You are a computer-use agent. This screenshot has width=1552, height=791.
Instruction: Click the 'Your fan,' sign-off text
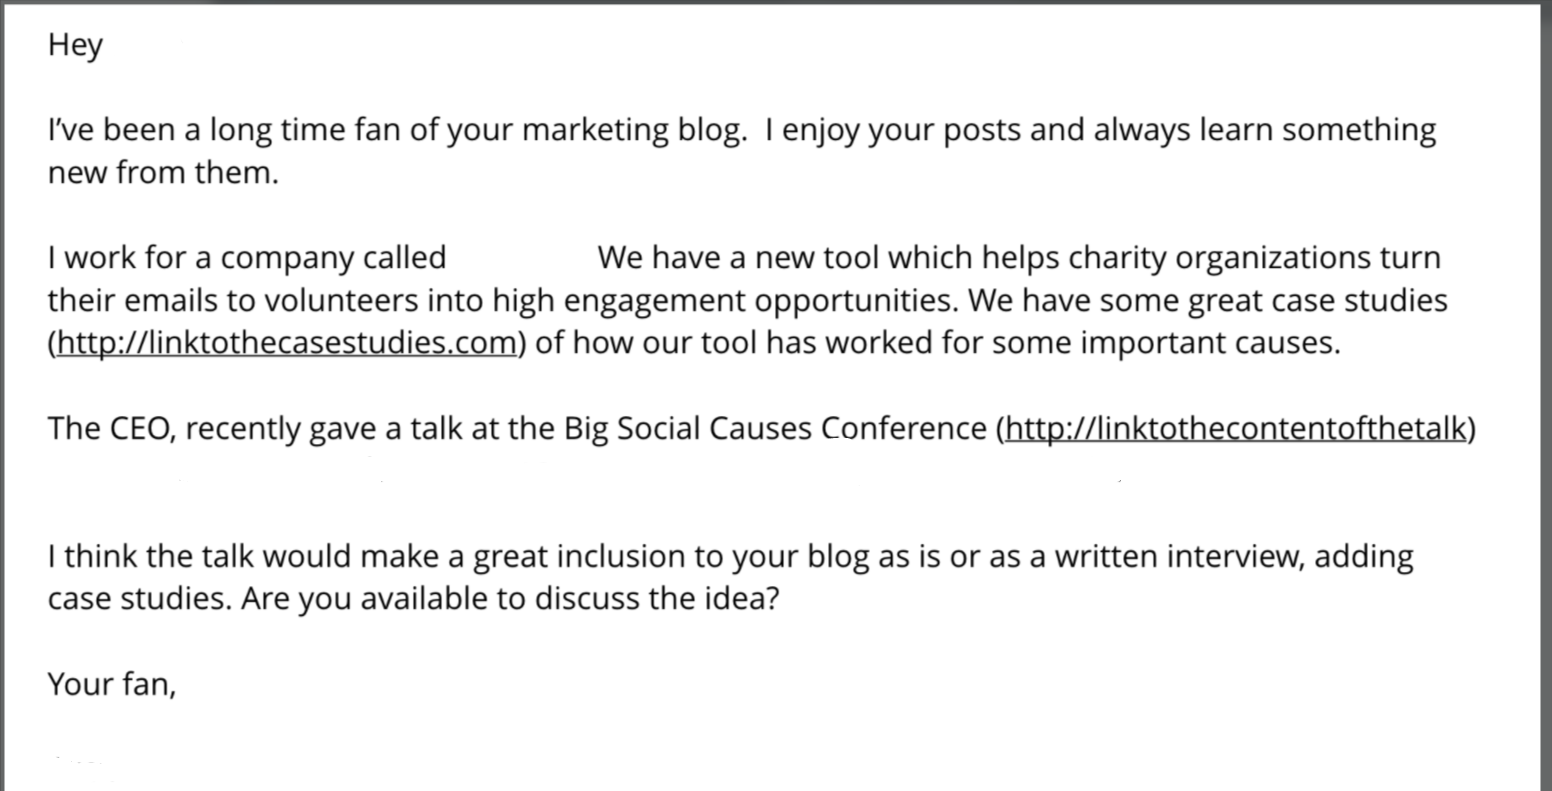tap(112, 684)
